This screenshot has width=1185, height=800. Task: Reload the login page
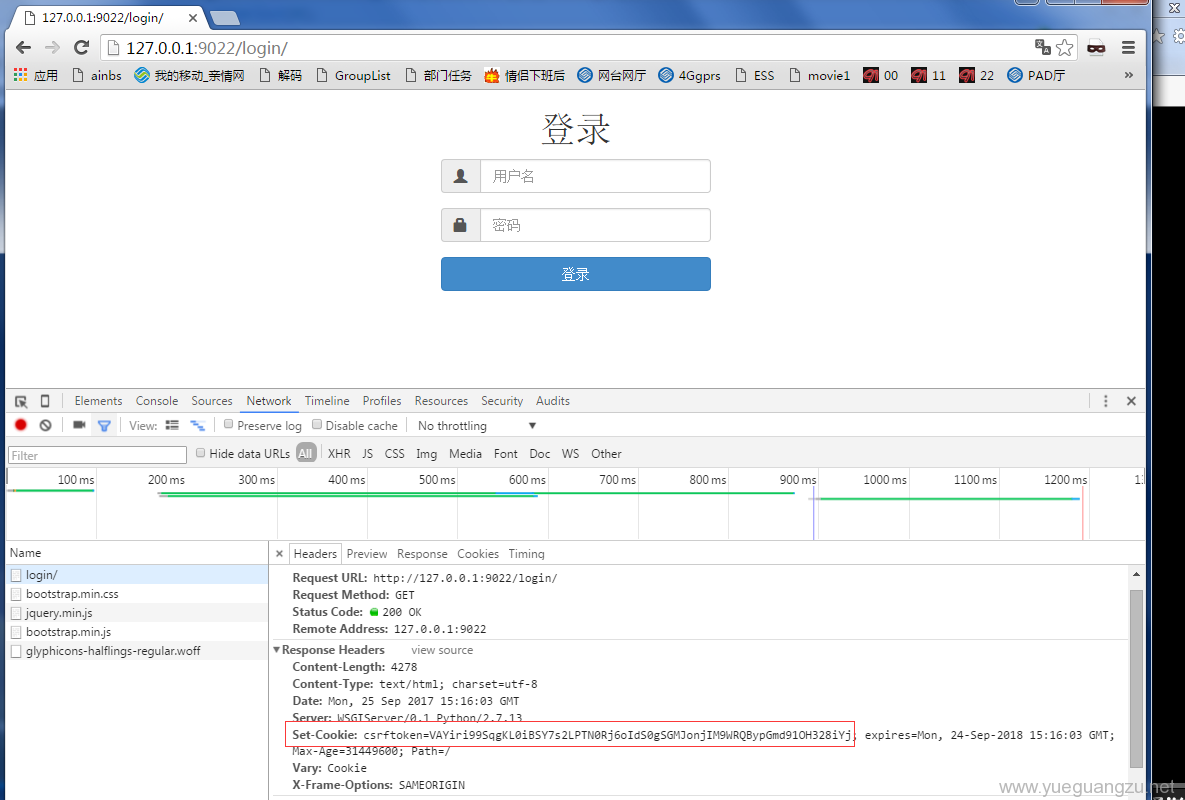pyautogui.click(x=82, y=48)
